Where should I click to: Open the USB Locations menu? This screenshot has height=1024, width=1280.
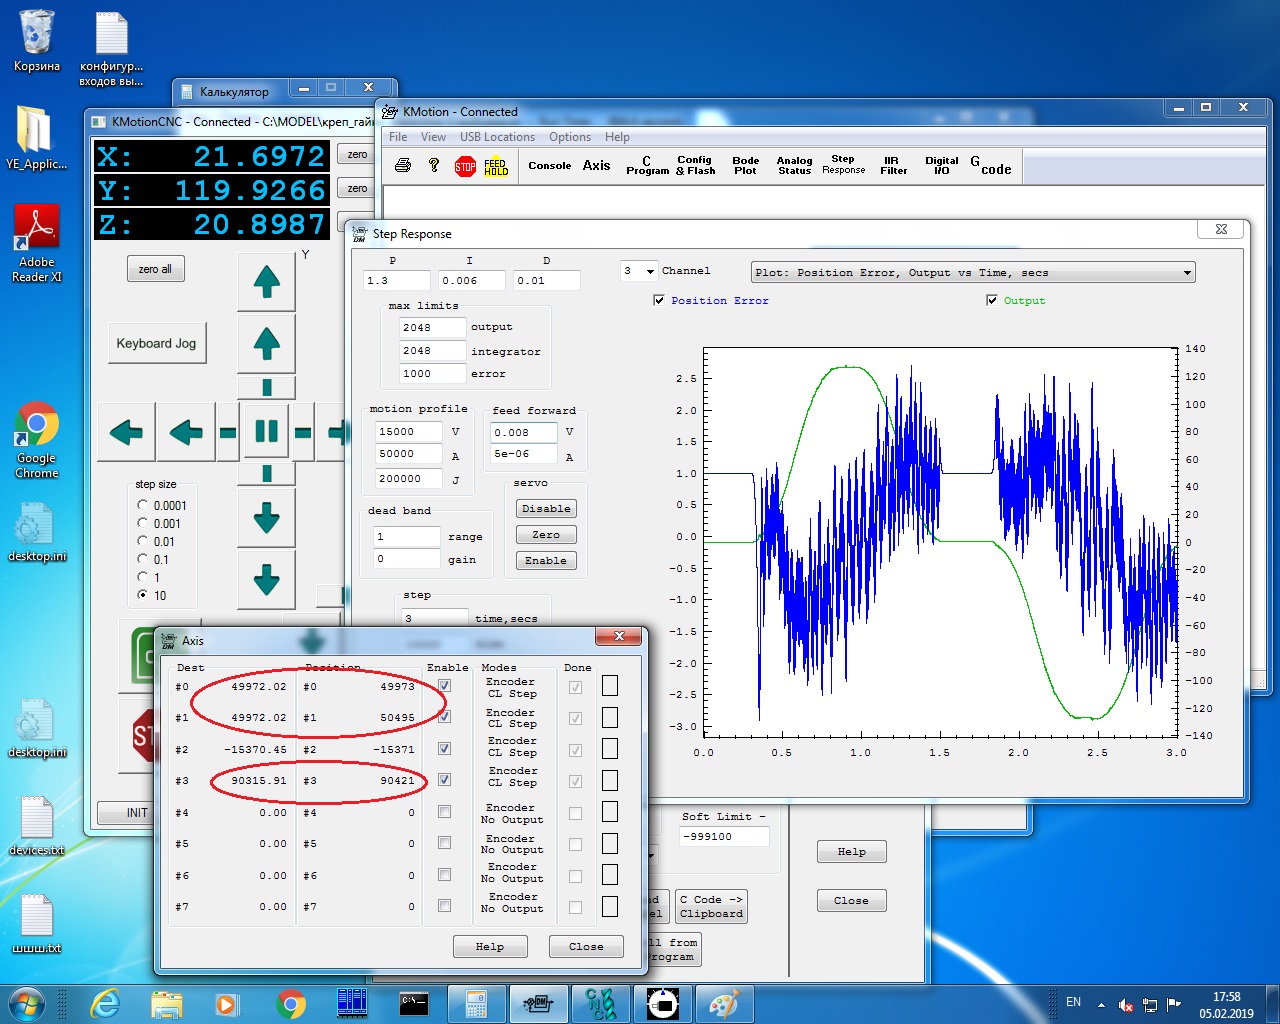497,137
